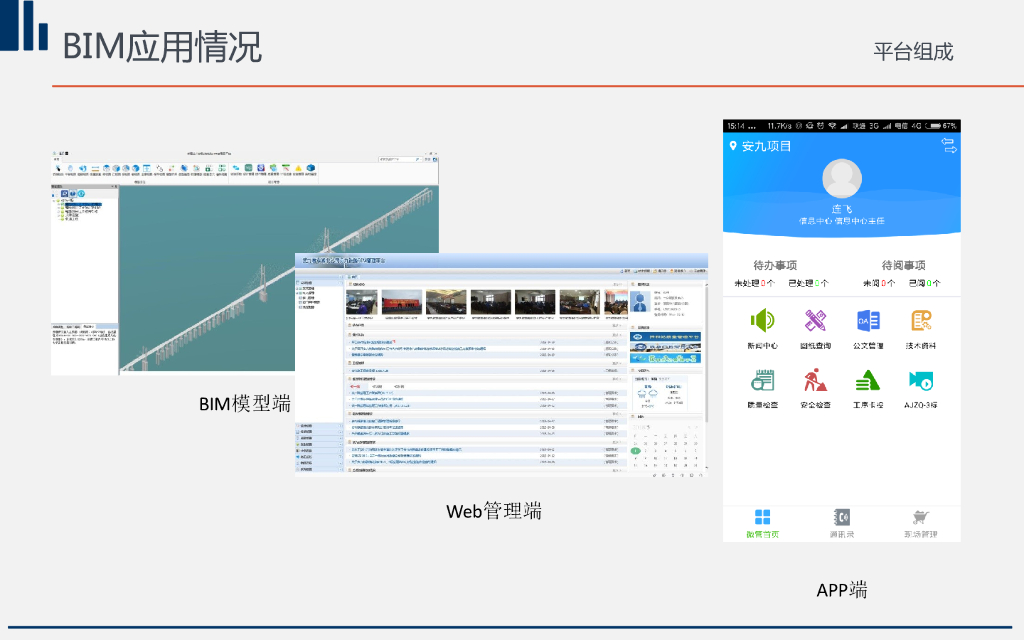Pick the hand pan tool in BIM toolbar
The width and height of the screenshot is (1024, 640).
click(71, 168)
